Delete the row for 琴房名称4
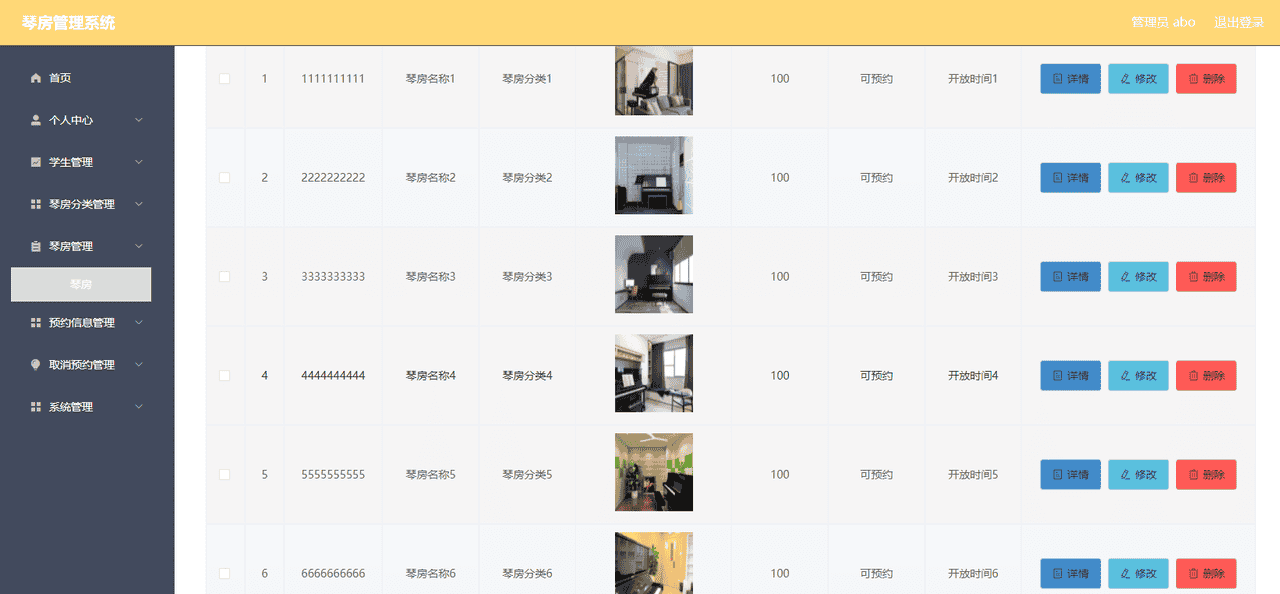 [x=1206, y=376]
